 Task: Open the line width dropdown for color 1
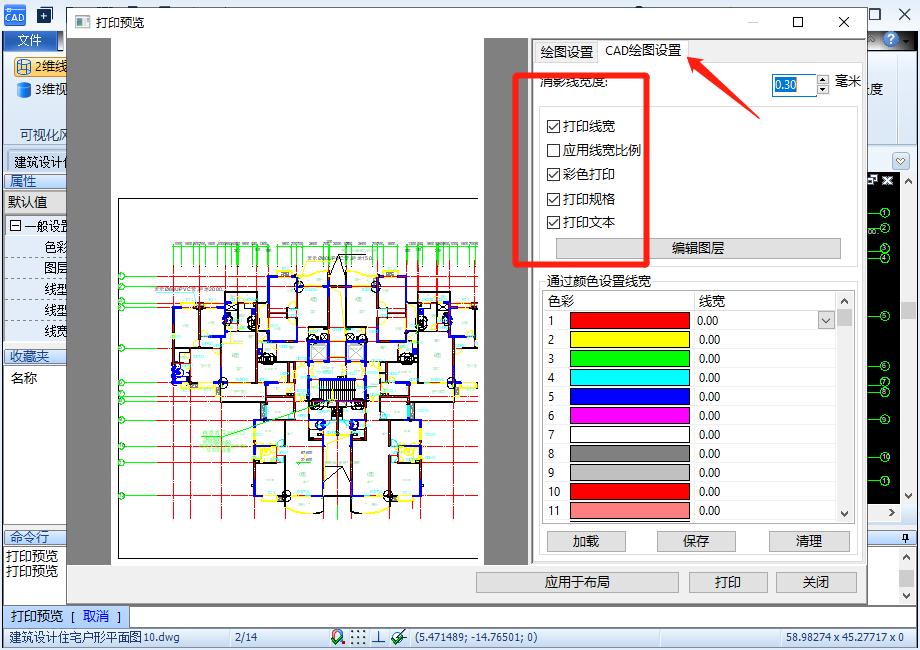(x=825, y=321)
